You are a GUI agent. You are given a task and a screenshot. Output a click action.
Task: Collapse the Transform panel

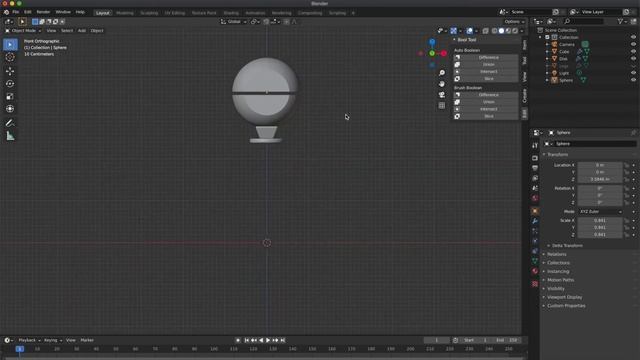[557, 155]
